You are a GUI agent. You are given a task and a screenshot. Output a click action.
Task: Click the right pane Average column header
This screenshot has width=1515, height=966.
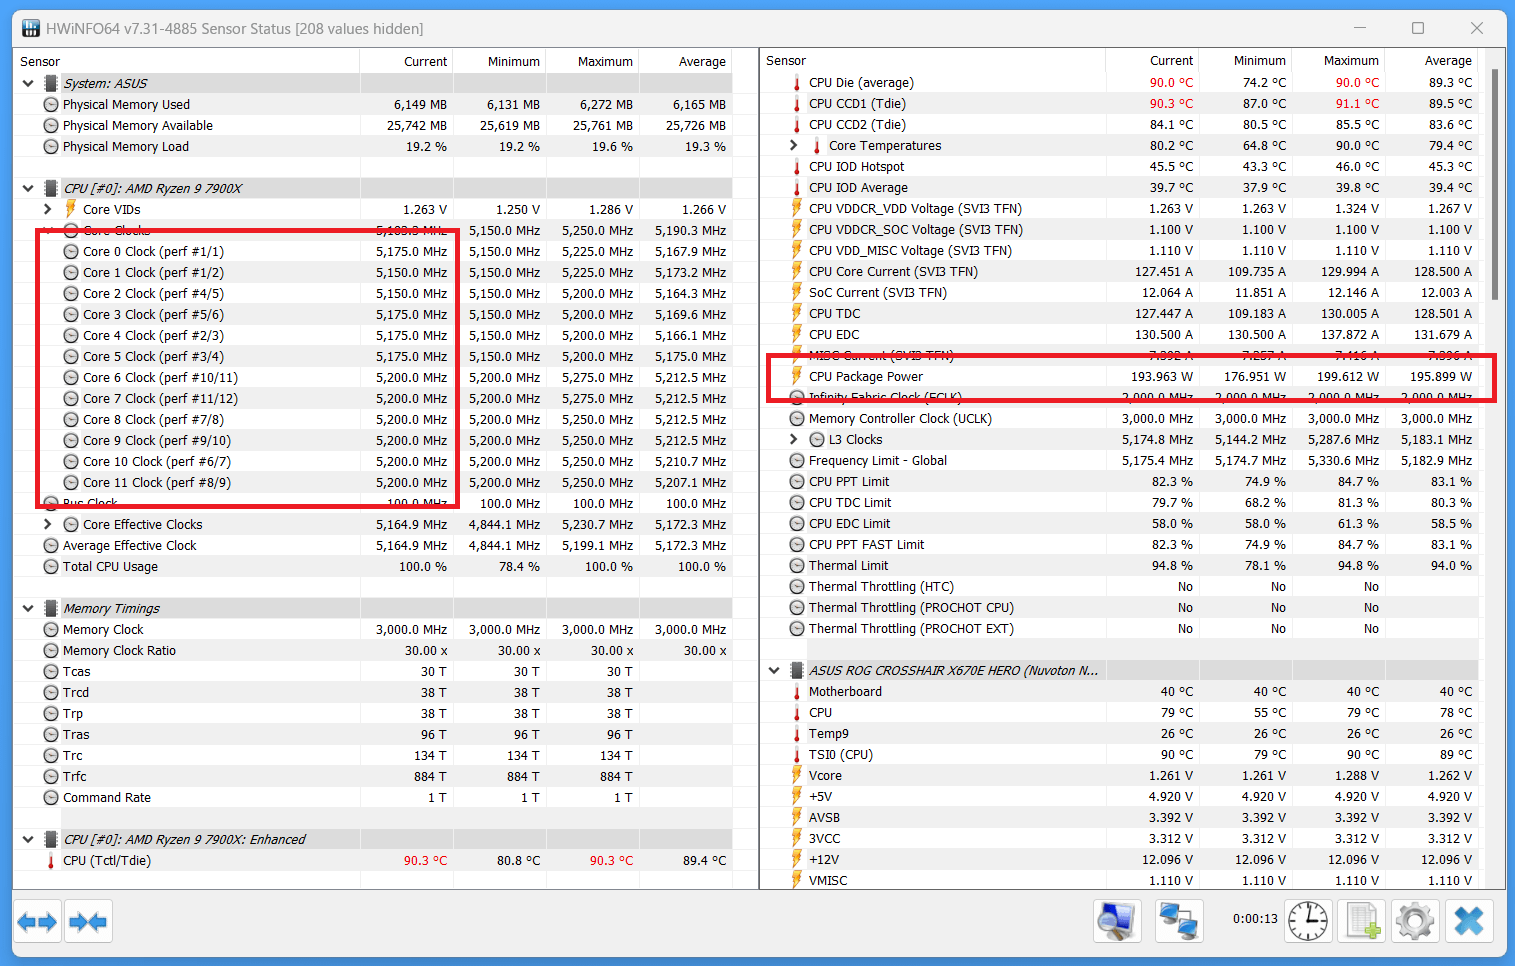(x=1431, y=61)
